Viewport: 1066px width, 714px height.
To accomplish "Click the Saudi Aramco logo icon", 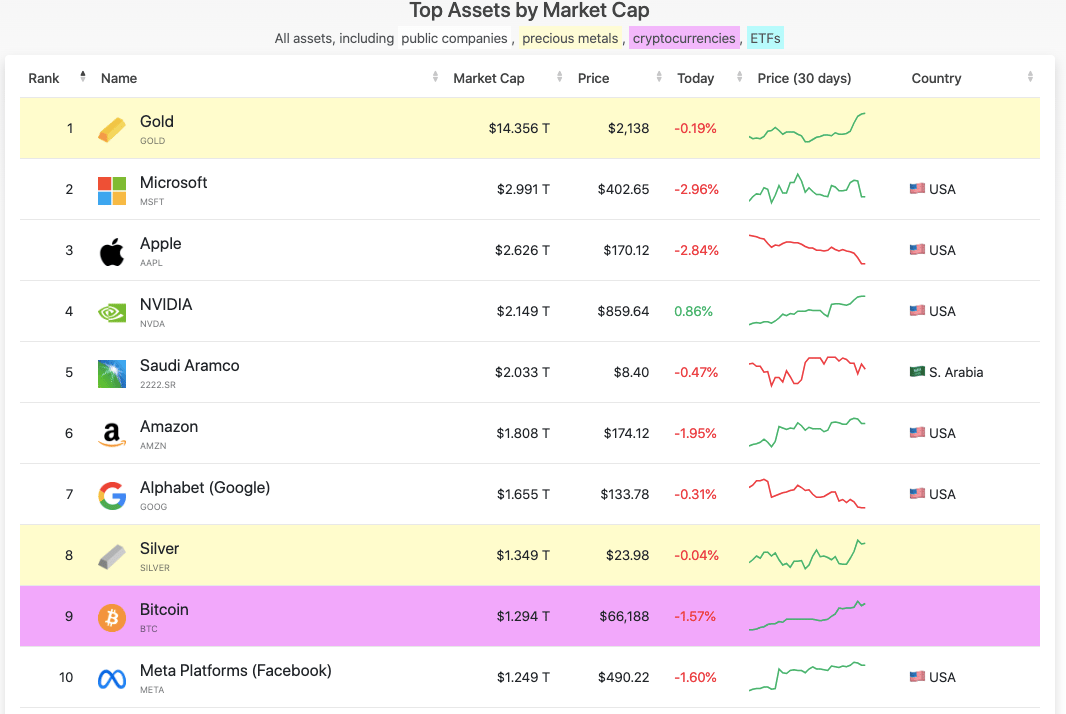I will coord(111,373).
